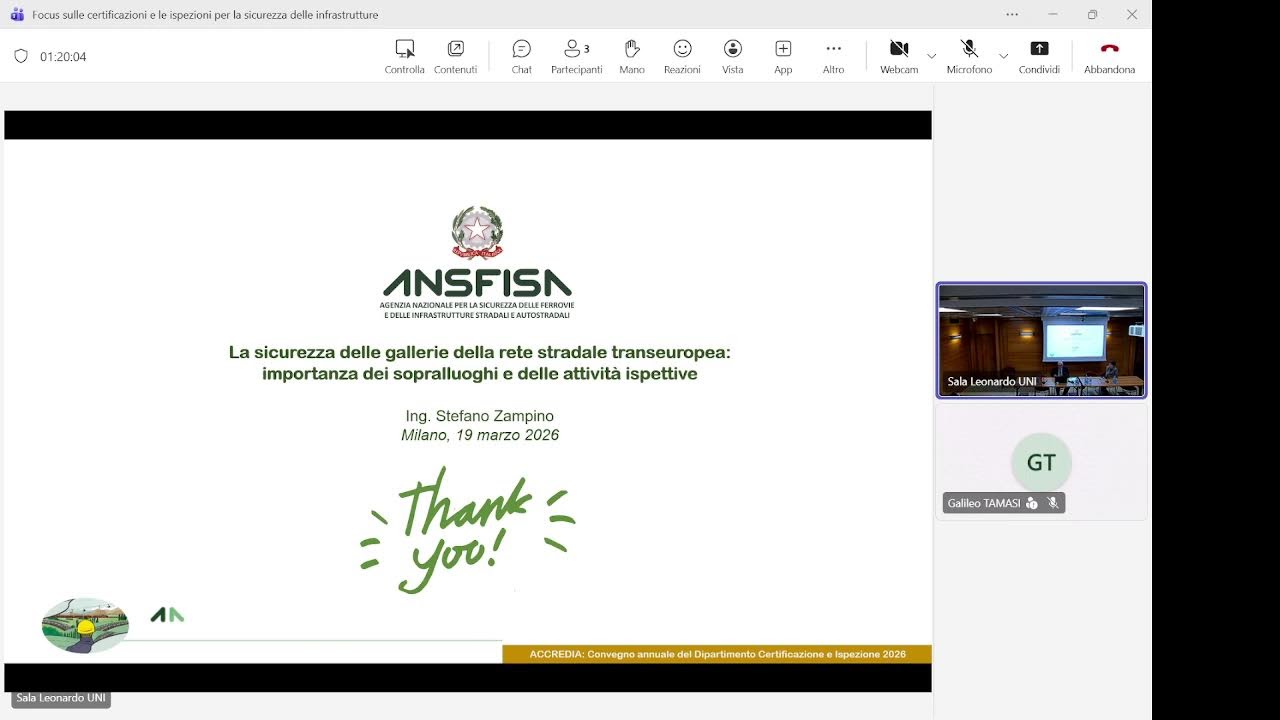Click the ANSFISA logo on the slide

(477, 263)
